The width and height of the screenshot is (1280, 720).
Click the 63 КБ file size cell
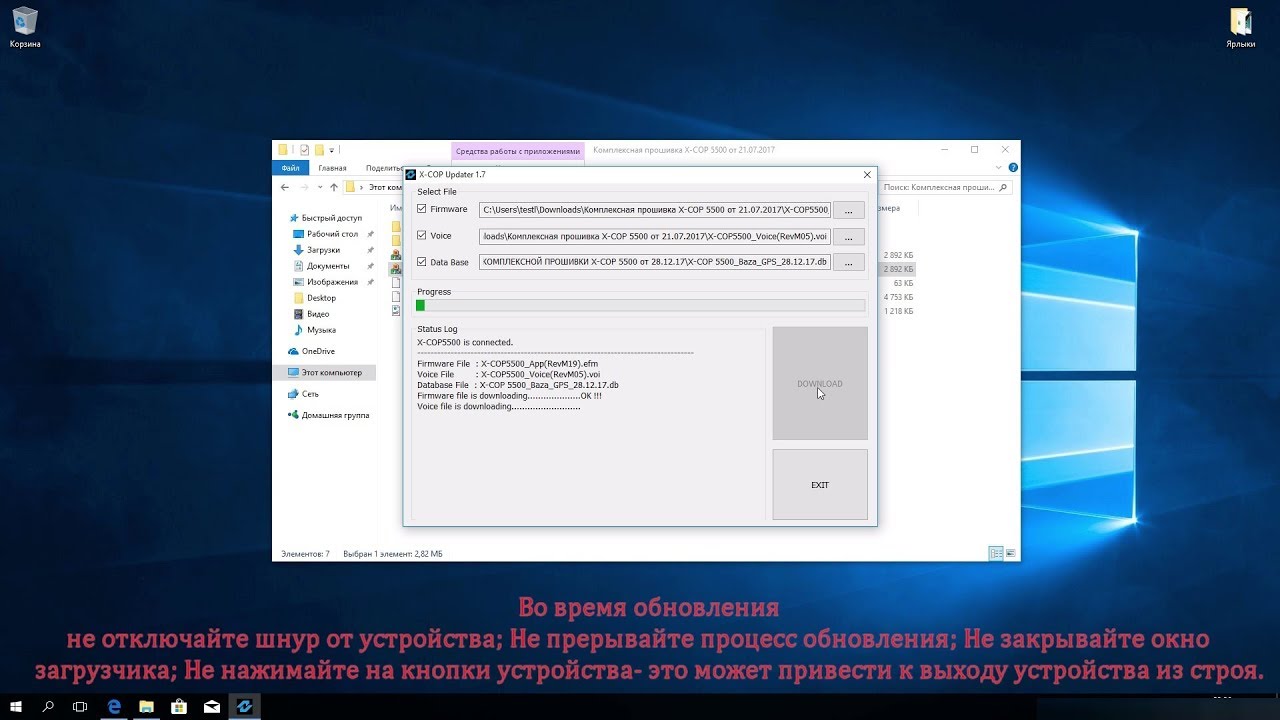tap(903, 283)
